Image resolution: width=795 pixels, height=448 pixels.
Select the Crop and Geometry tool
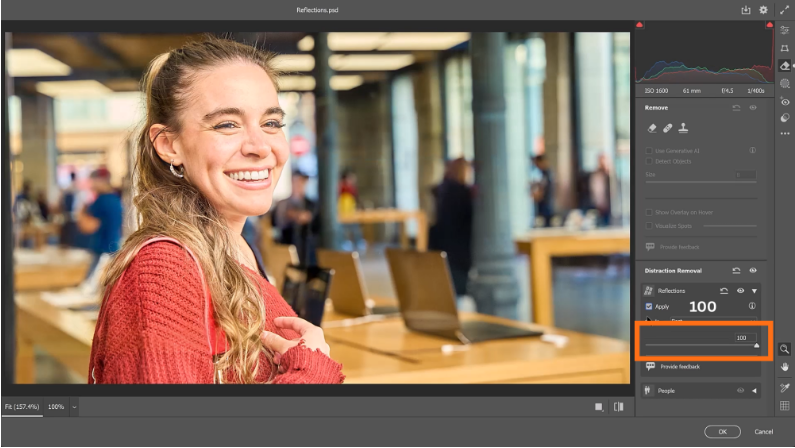(785, 47)
